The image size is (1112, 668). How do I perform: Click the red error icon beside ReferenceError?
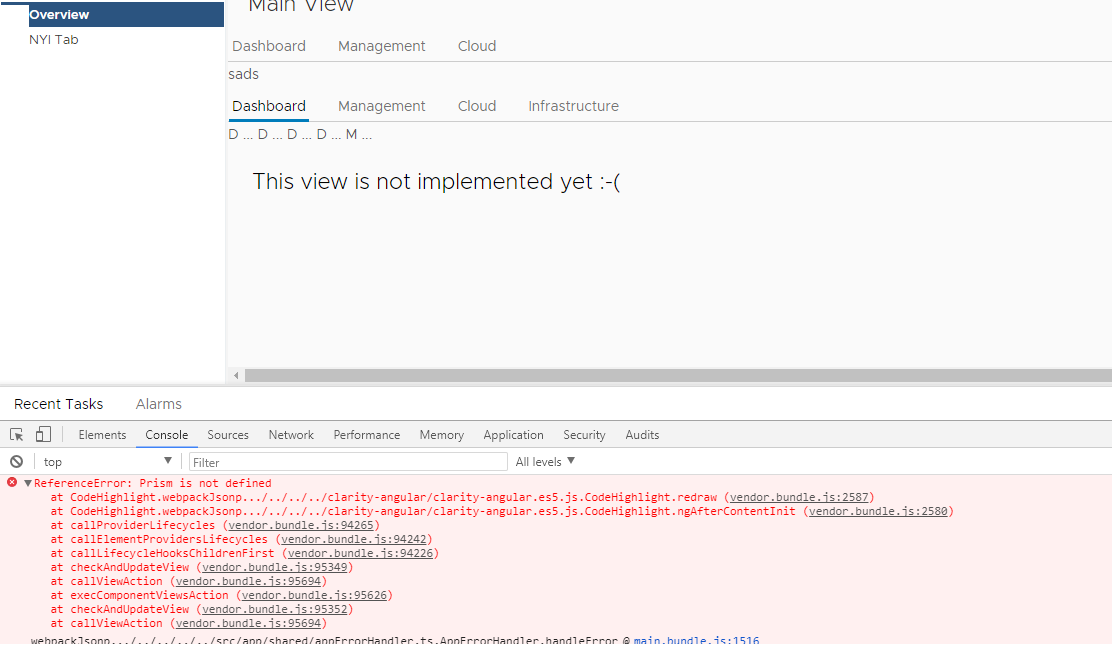pos(10,483)
